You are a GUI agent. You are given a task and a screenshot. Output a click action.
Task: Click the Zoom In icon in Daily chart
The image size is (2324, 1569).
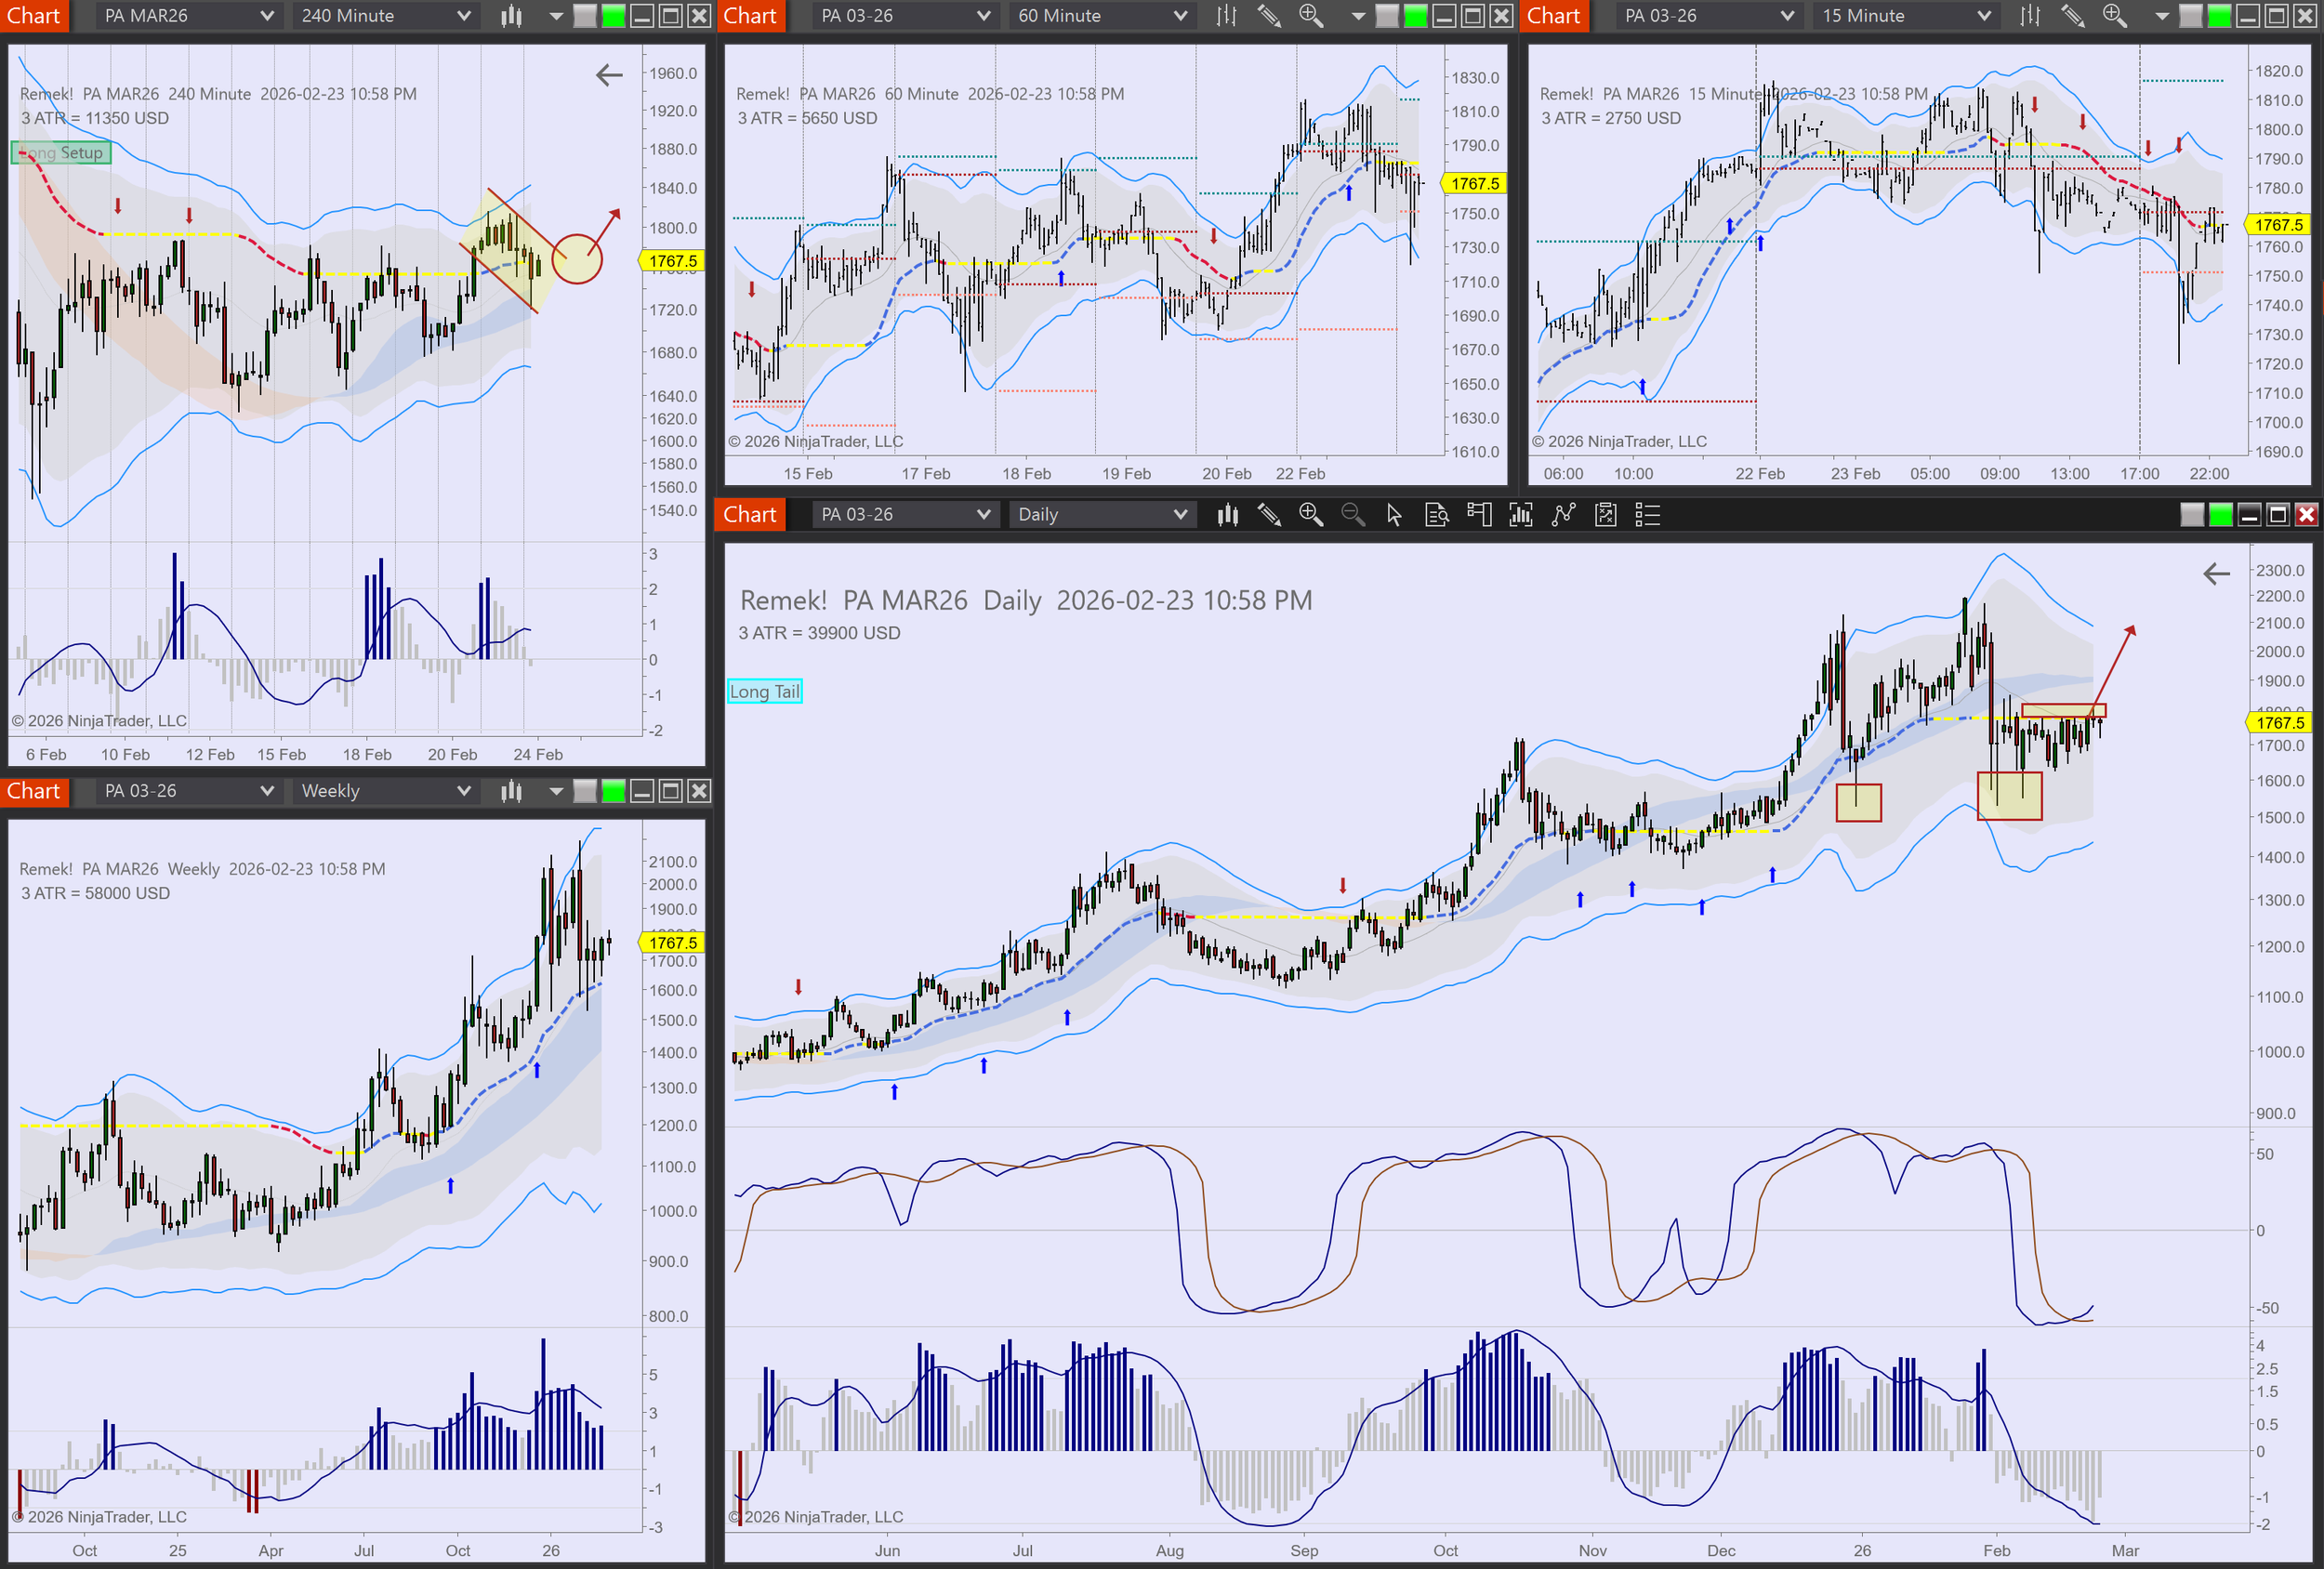pyautogui.click(x=1310, y=515)
